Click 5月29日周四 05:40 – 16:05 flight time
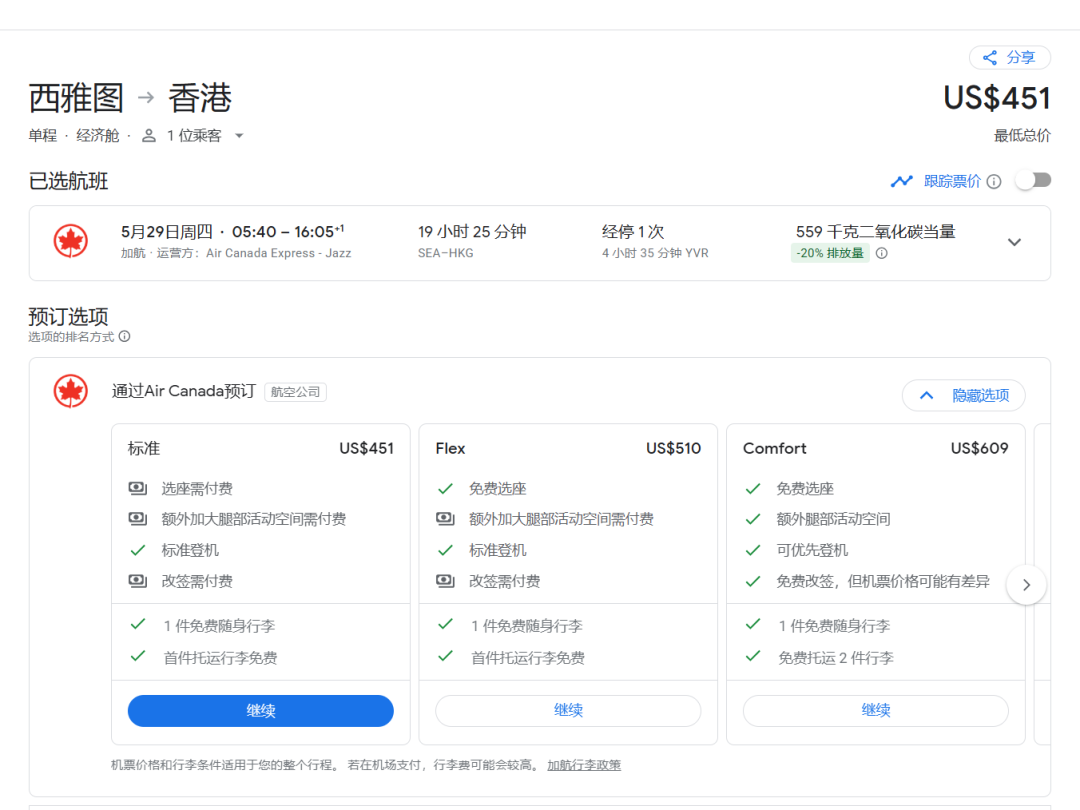The width and height of the screenshot is (1080, 810). [233, 231]
